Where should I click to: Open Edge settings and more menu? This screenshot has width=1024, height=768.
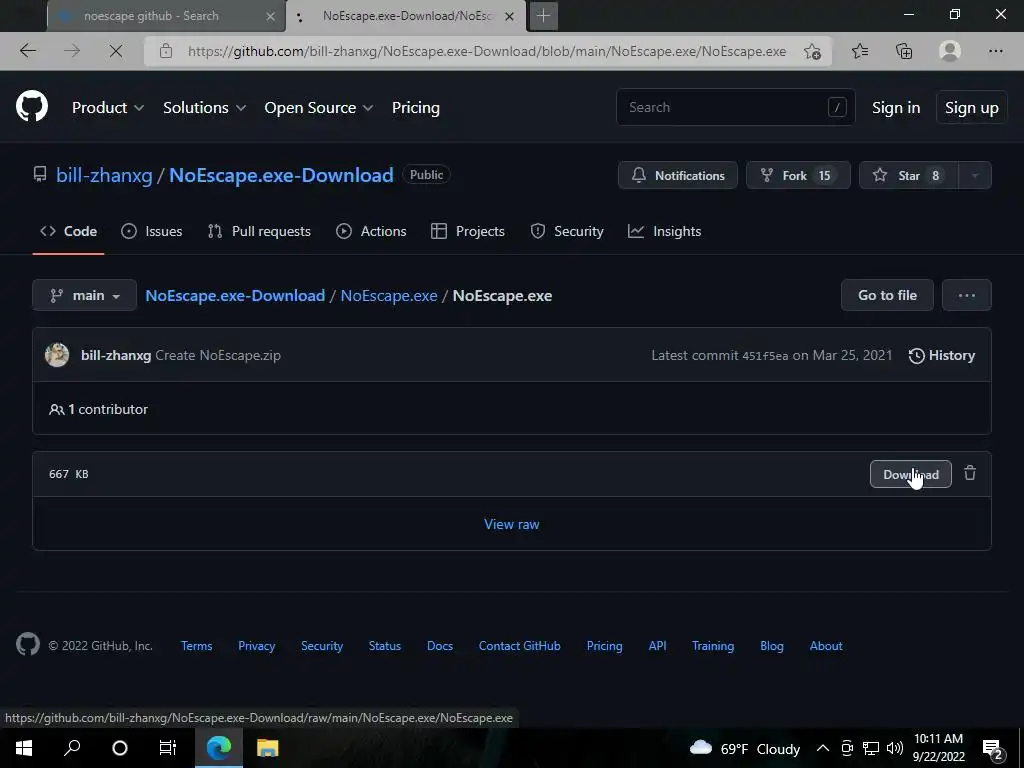(995, 51)
